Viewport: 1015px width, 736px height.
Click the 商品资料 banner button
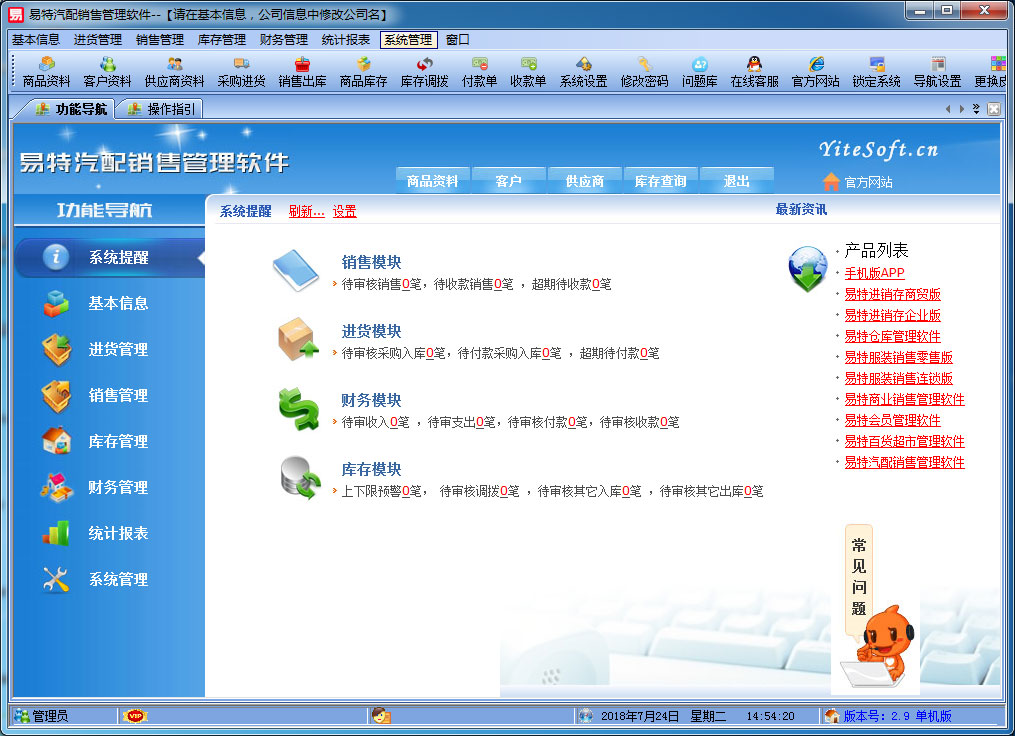(432, 181)
